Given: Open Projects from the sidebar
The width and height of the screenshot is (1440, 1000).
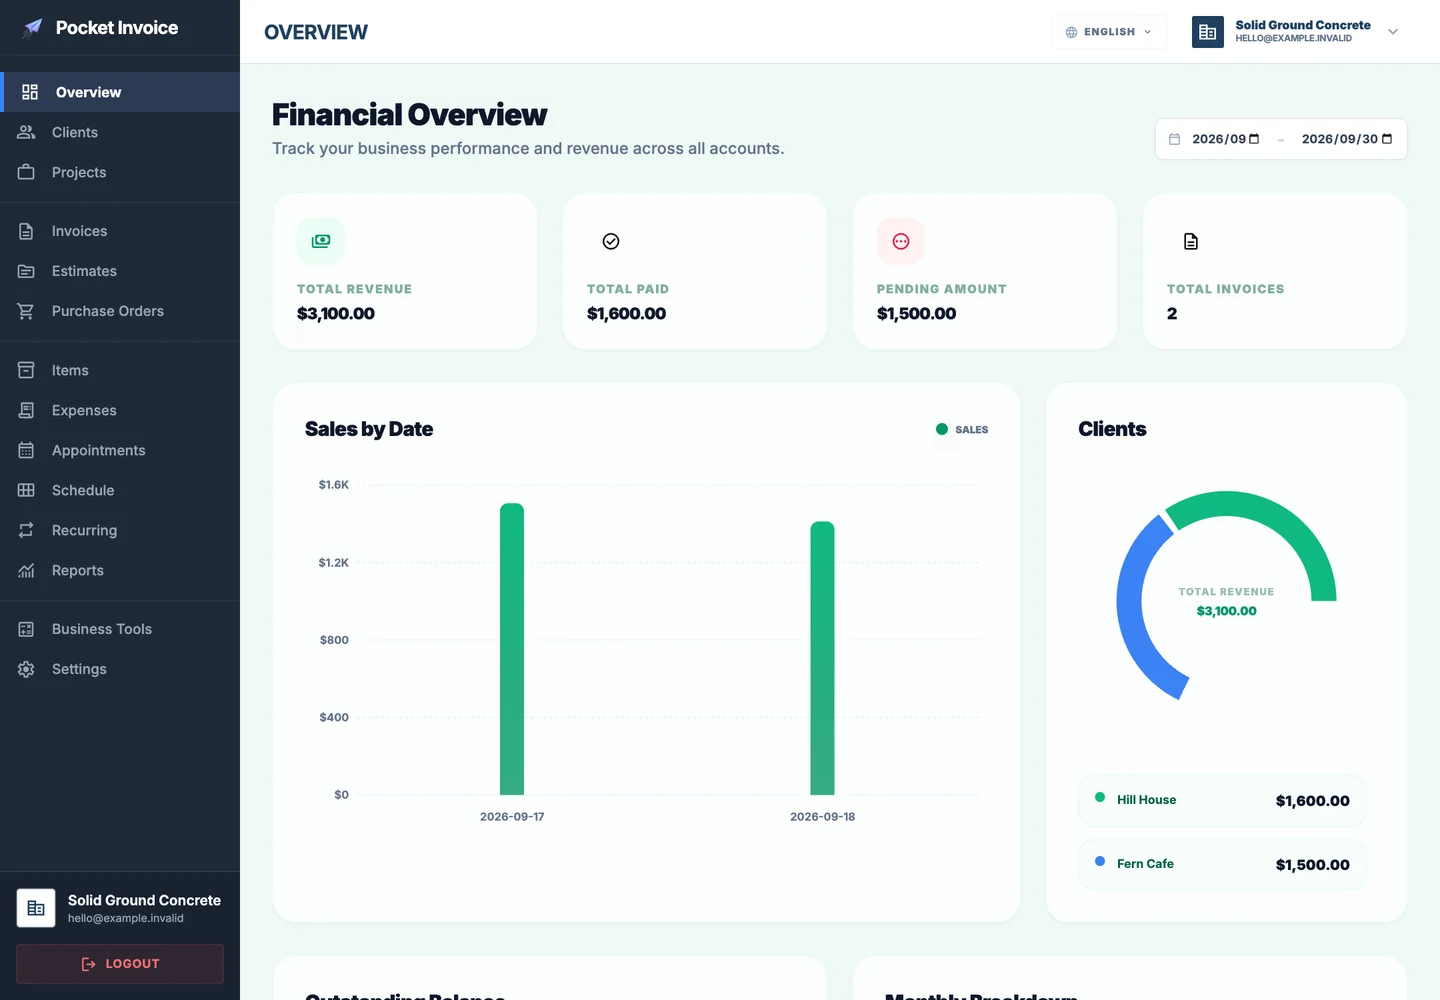Looking at the screenshot, I should [120, 172].
